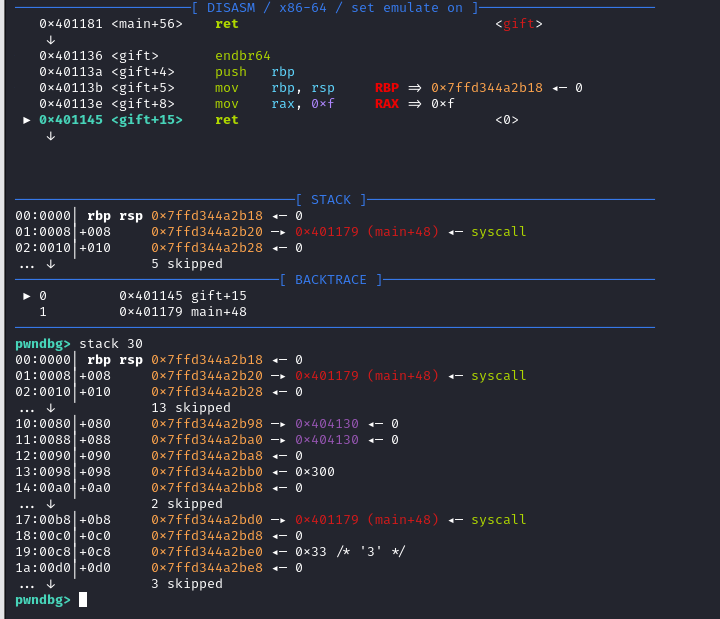The image size is (720, 619).
Task: Click the purple 0x404130 on row 10:0080
Action: click(326, 424)
